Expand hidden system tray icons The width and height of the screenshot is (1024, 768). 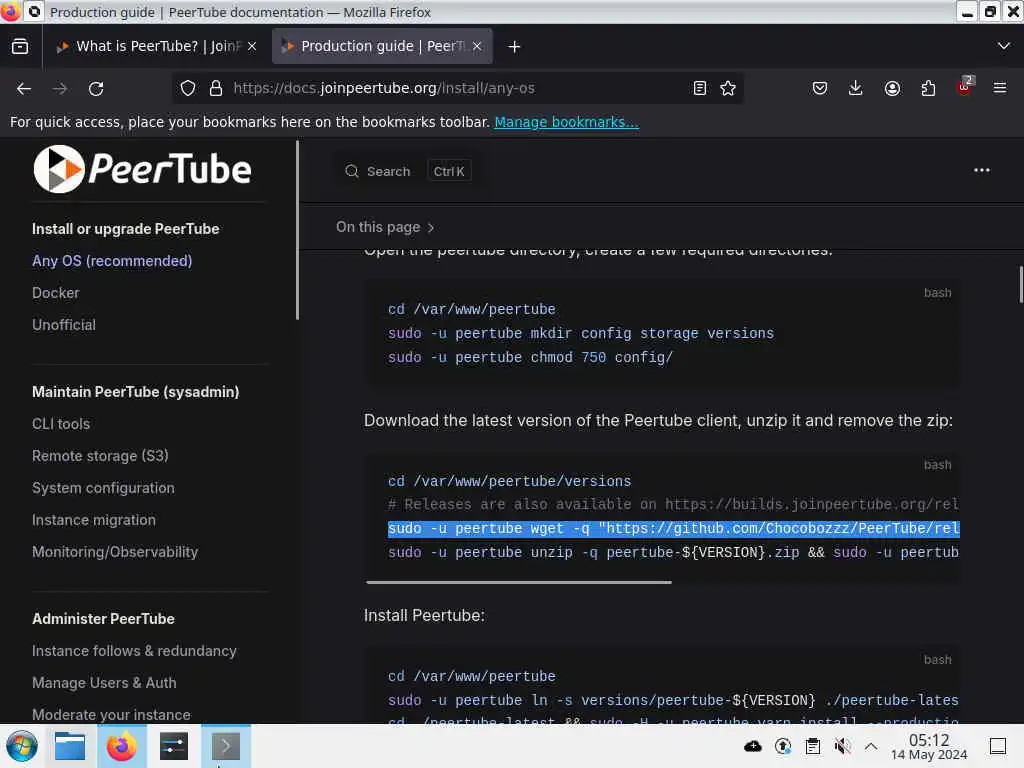point(871,746)
